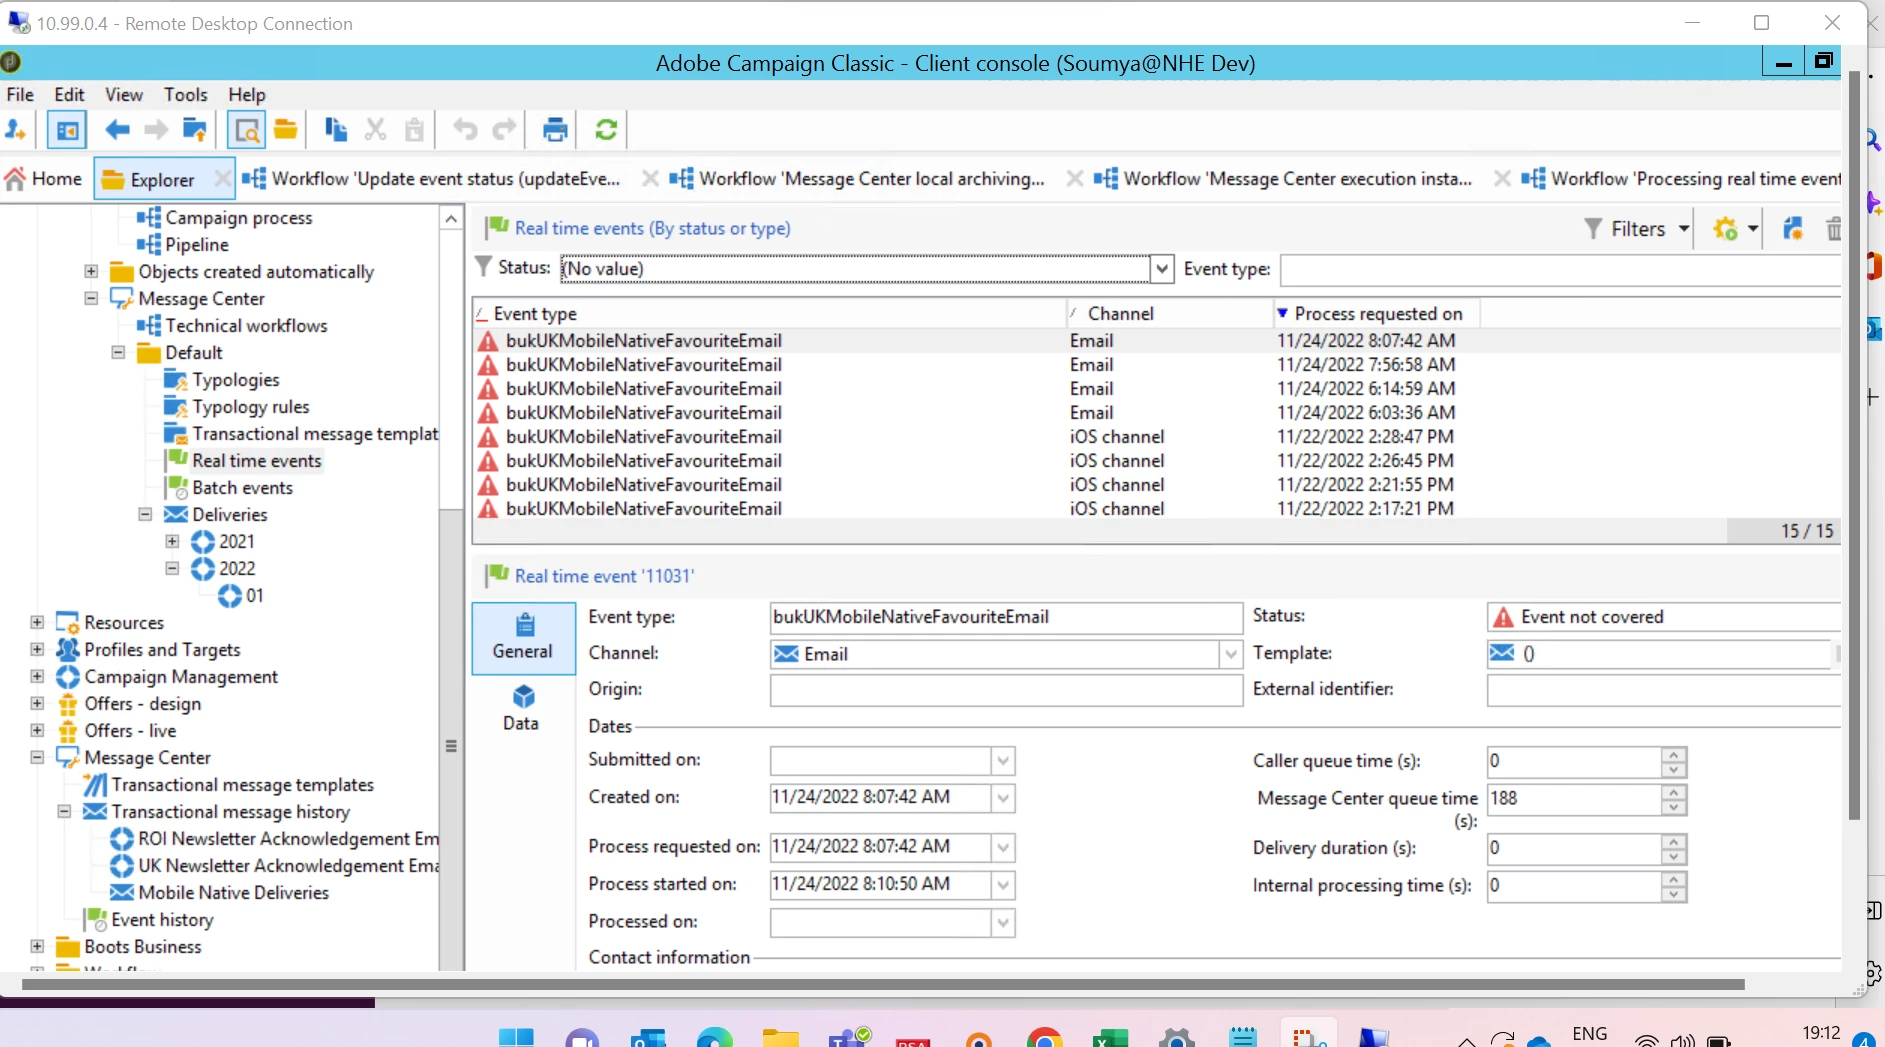Open the Channel Email dropdown
This screenshot has width=1885, height=1047.
pos(1231,654)
